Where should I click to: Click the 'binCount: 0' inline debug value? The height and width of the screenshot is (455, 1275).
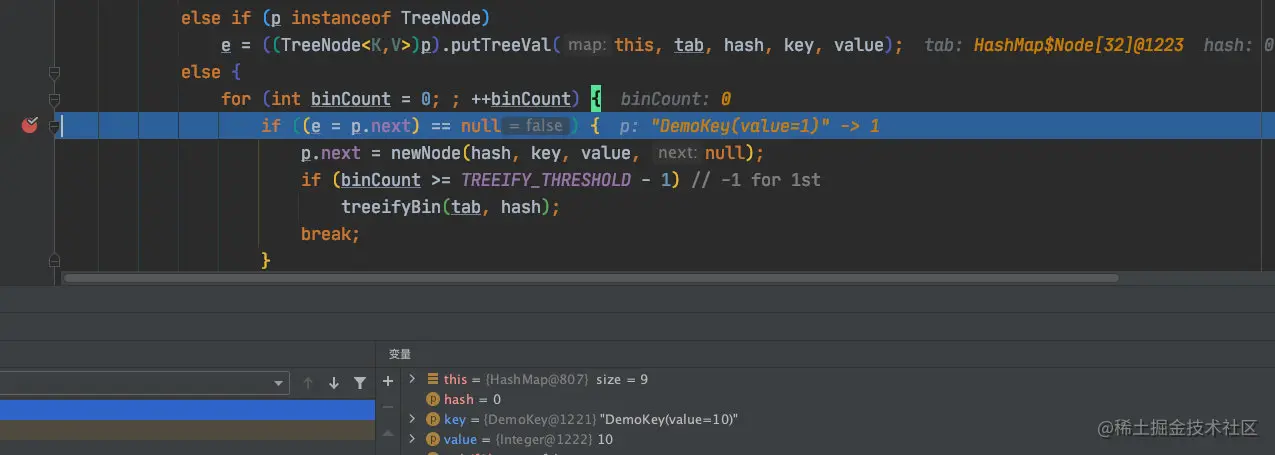click(676, 99)
